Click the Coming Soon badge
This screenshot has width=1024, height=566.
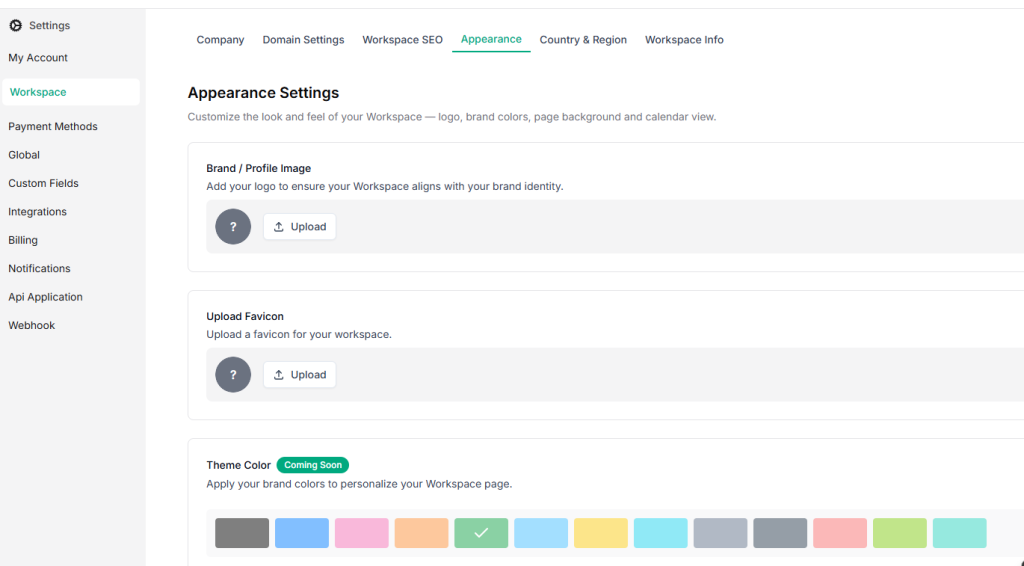[313, 465]
